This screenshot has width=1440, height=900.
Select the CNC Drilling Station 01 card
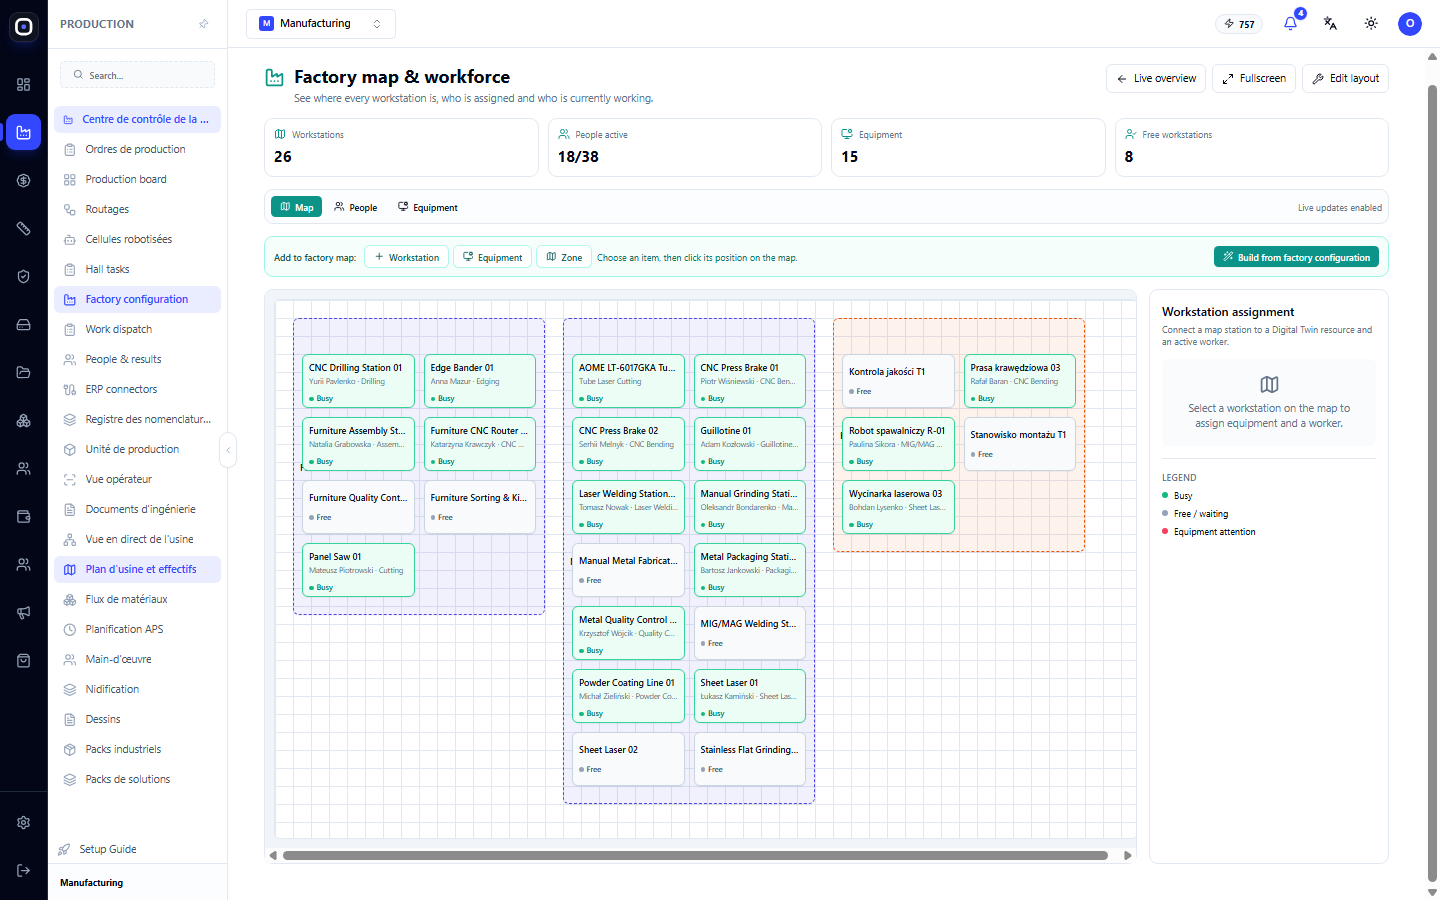358,381
